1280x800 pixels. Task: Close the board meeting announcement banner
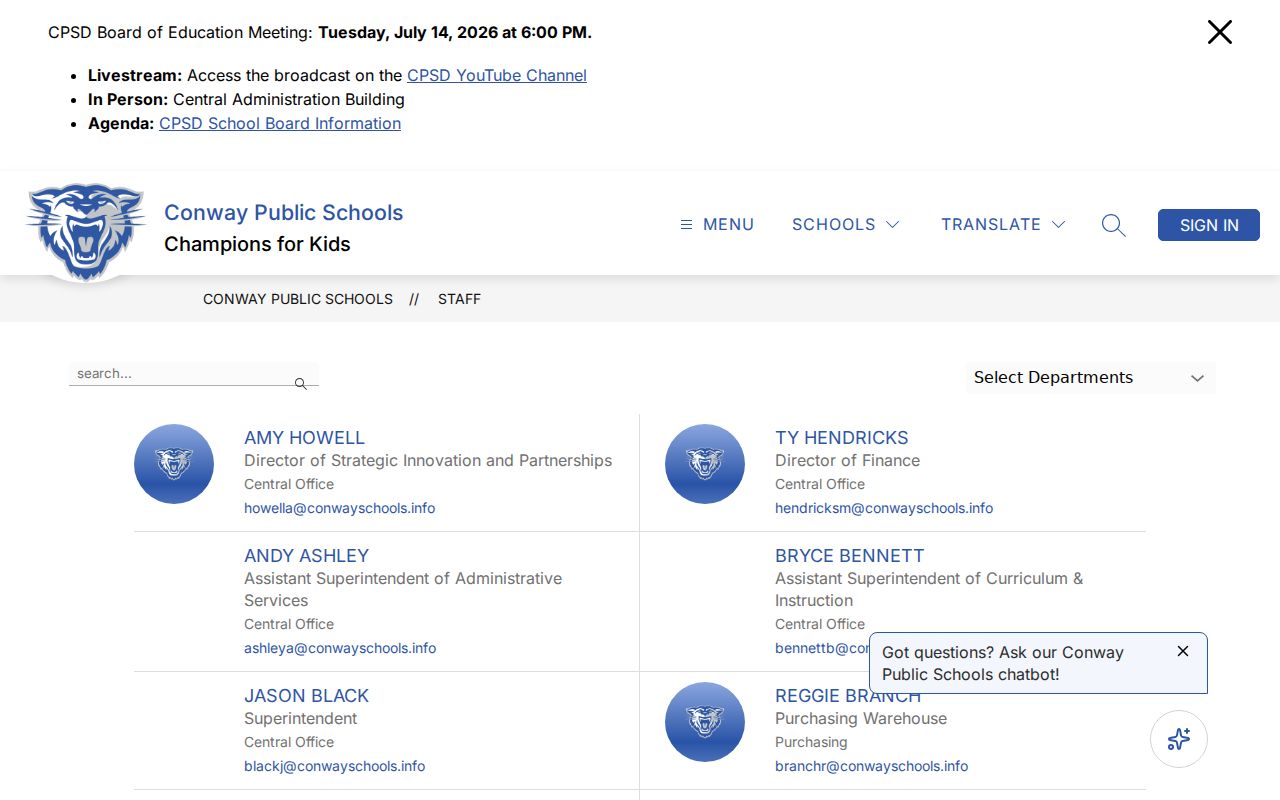1219,32
